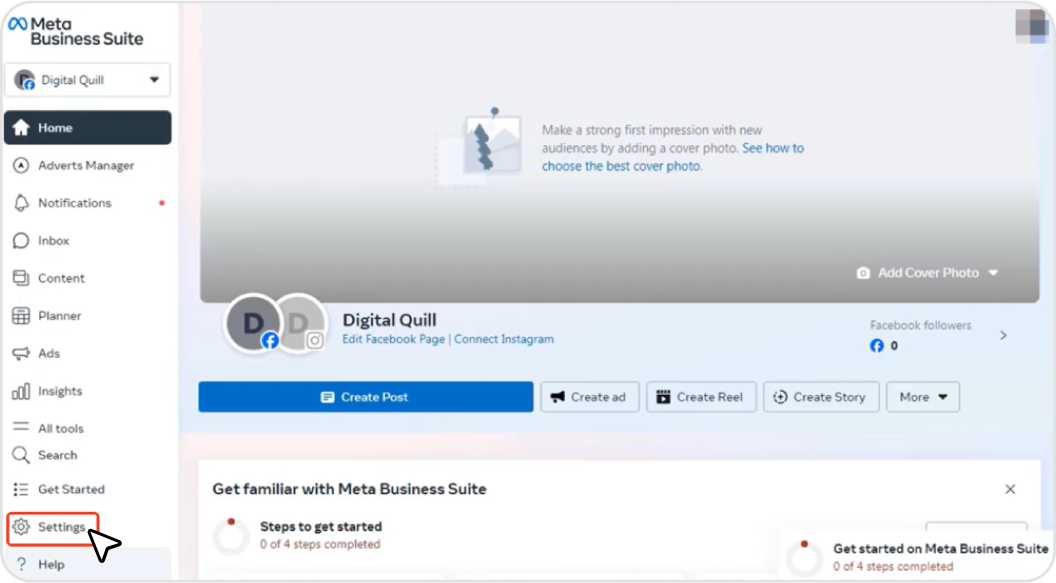Click the Meta Business Suite logo

tap(76, 31)
